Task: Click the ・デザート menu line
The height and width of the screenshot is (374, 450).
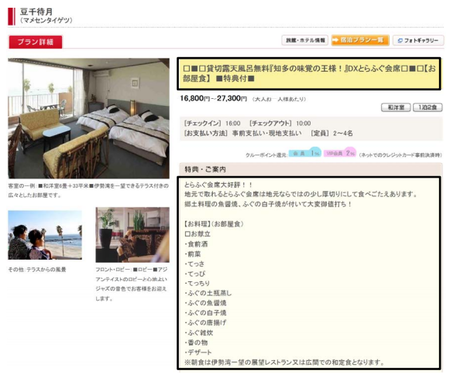Action: [x=198, y=352]
